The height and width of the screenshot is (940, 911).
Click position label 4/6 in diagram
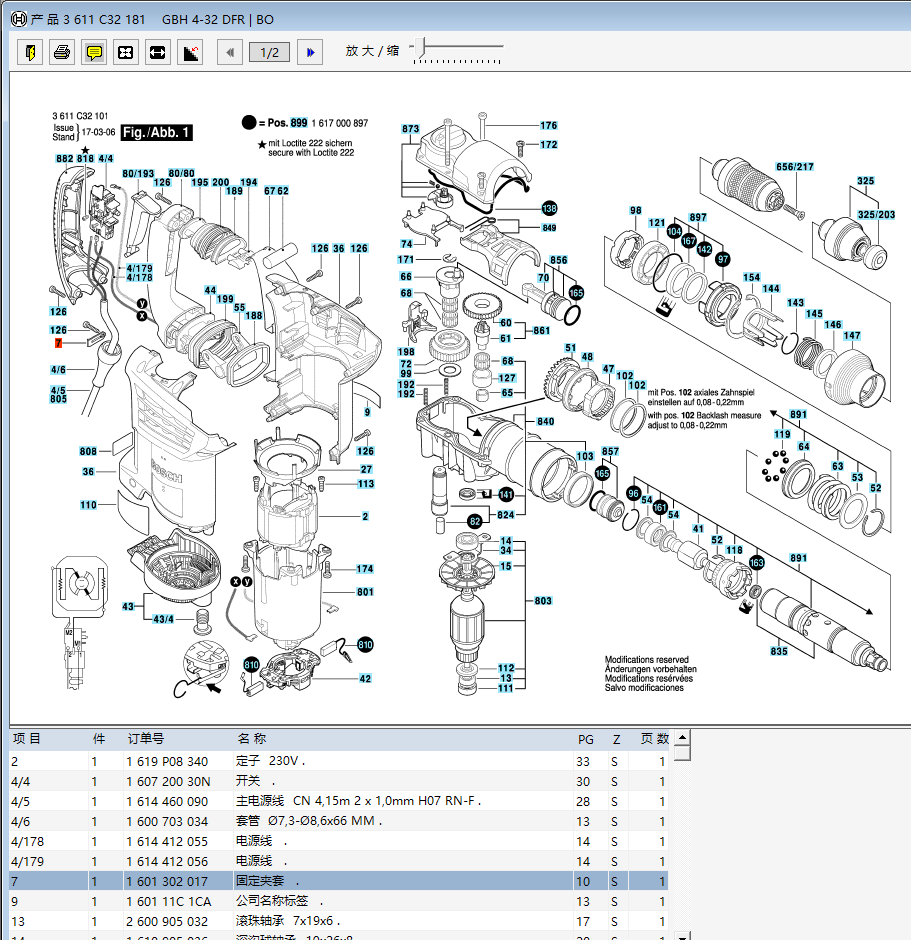pos(58,370)
